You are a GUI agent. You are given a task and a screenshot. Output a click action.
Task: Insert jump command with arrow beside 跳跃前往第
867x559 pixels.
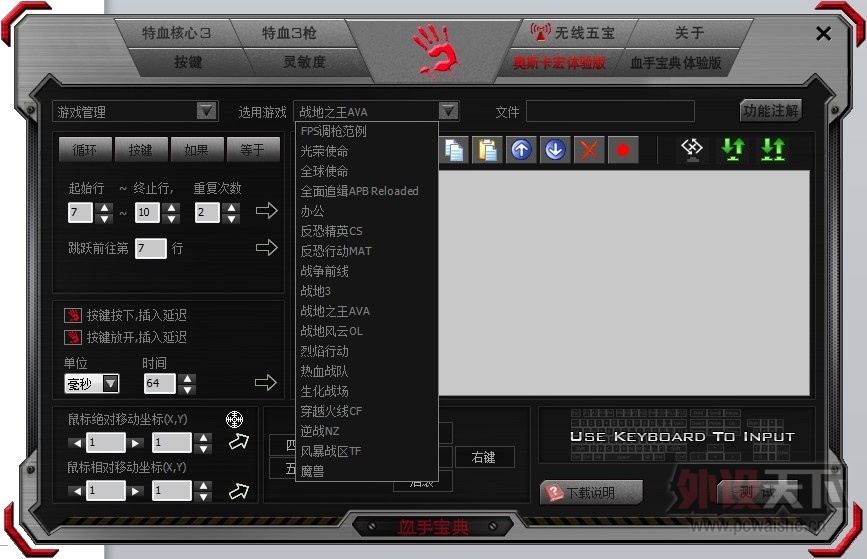point(267,247)
